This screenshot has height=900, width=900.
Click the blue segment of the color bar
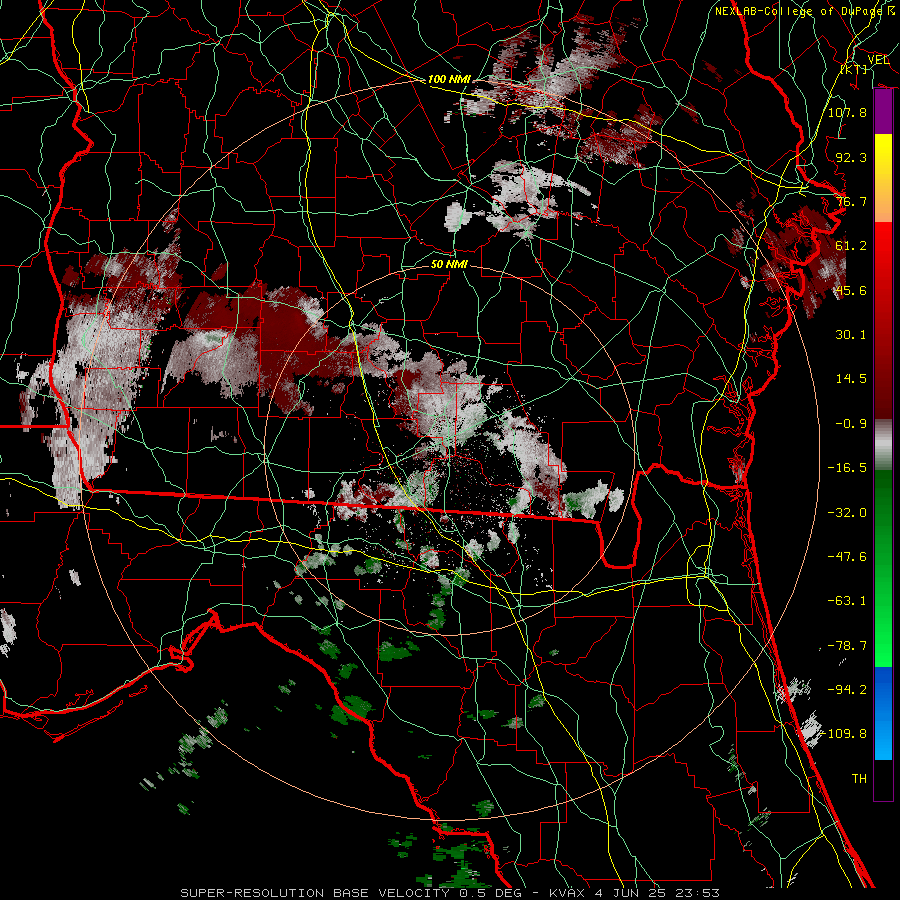(x=883, y=689)
